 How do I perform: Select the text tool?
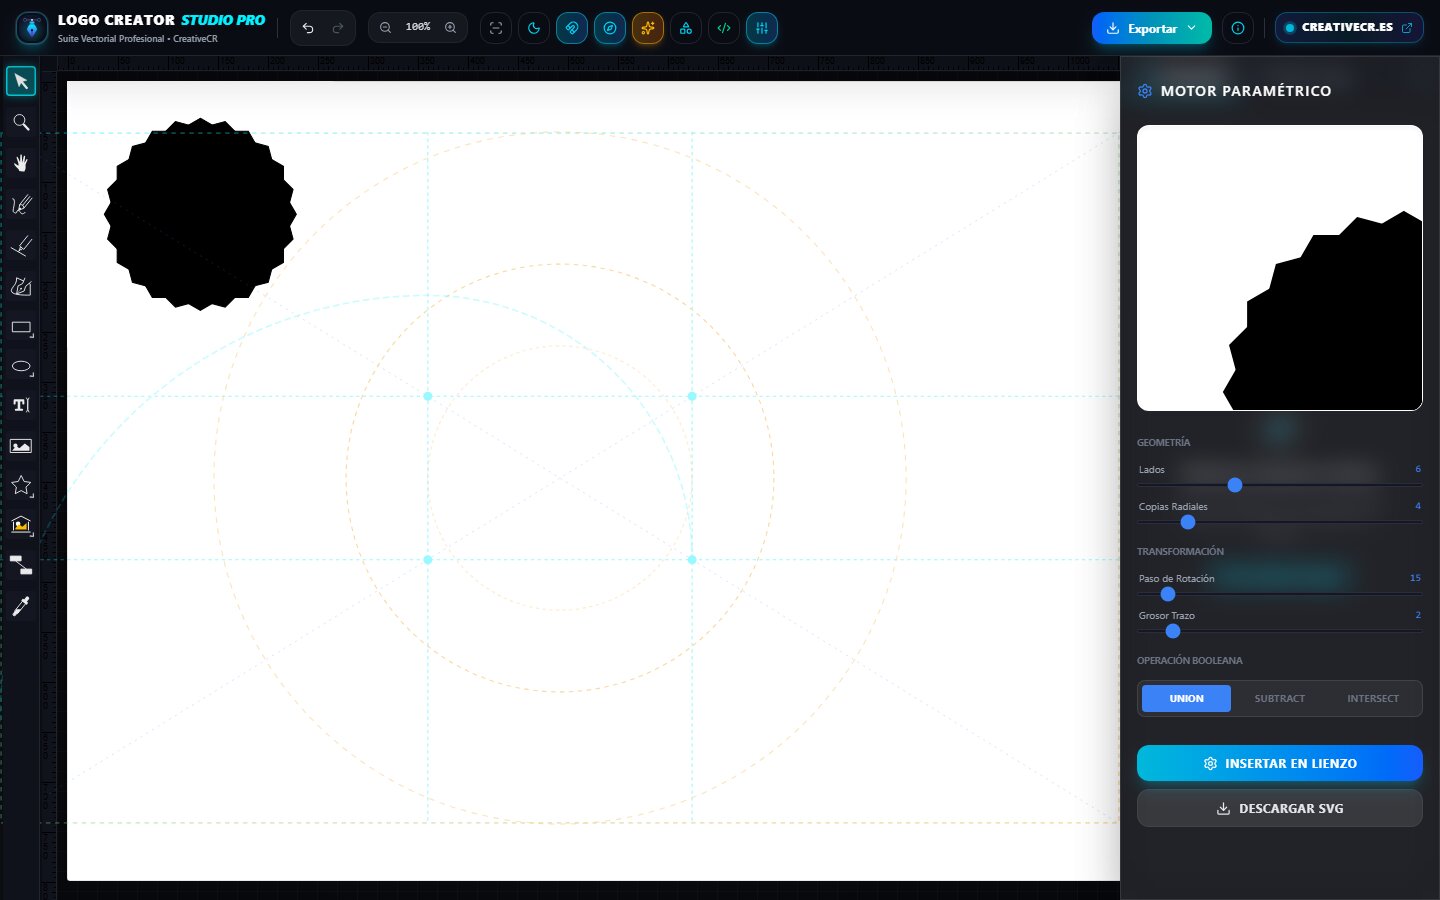[x=21, y=405]
